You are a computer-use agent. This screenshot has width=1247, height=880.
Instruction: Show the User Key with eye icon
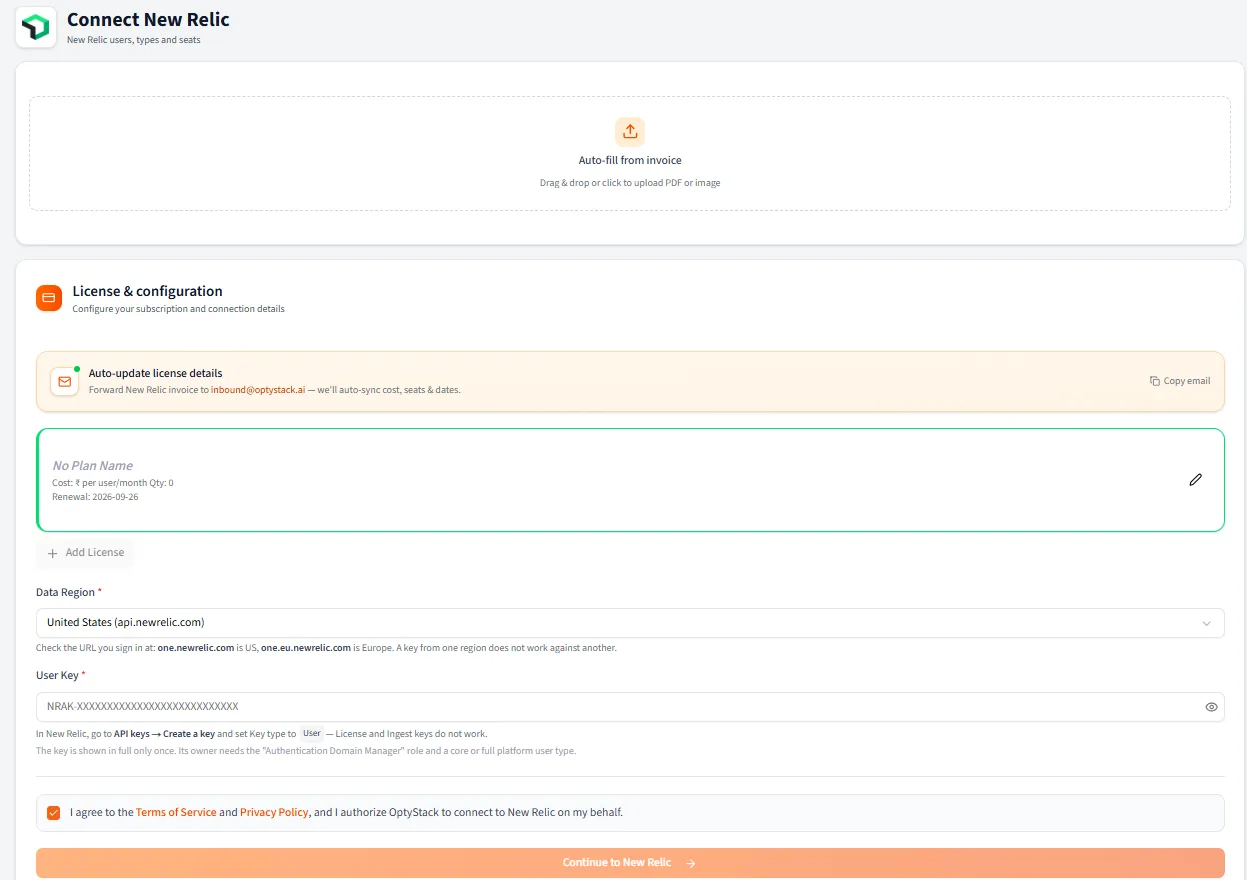point(1211,707)
